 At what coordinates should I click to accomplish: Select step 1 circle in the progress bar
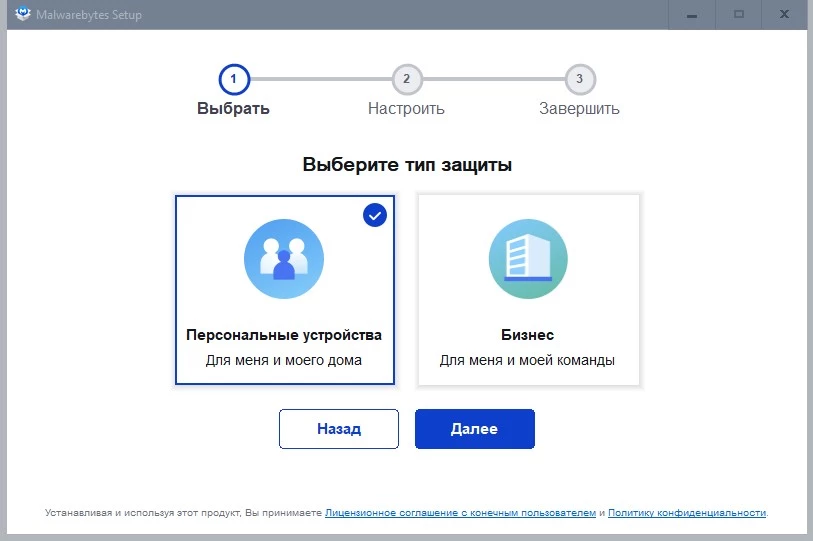coord(233,78)
